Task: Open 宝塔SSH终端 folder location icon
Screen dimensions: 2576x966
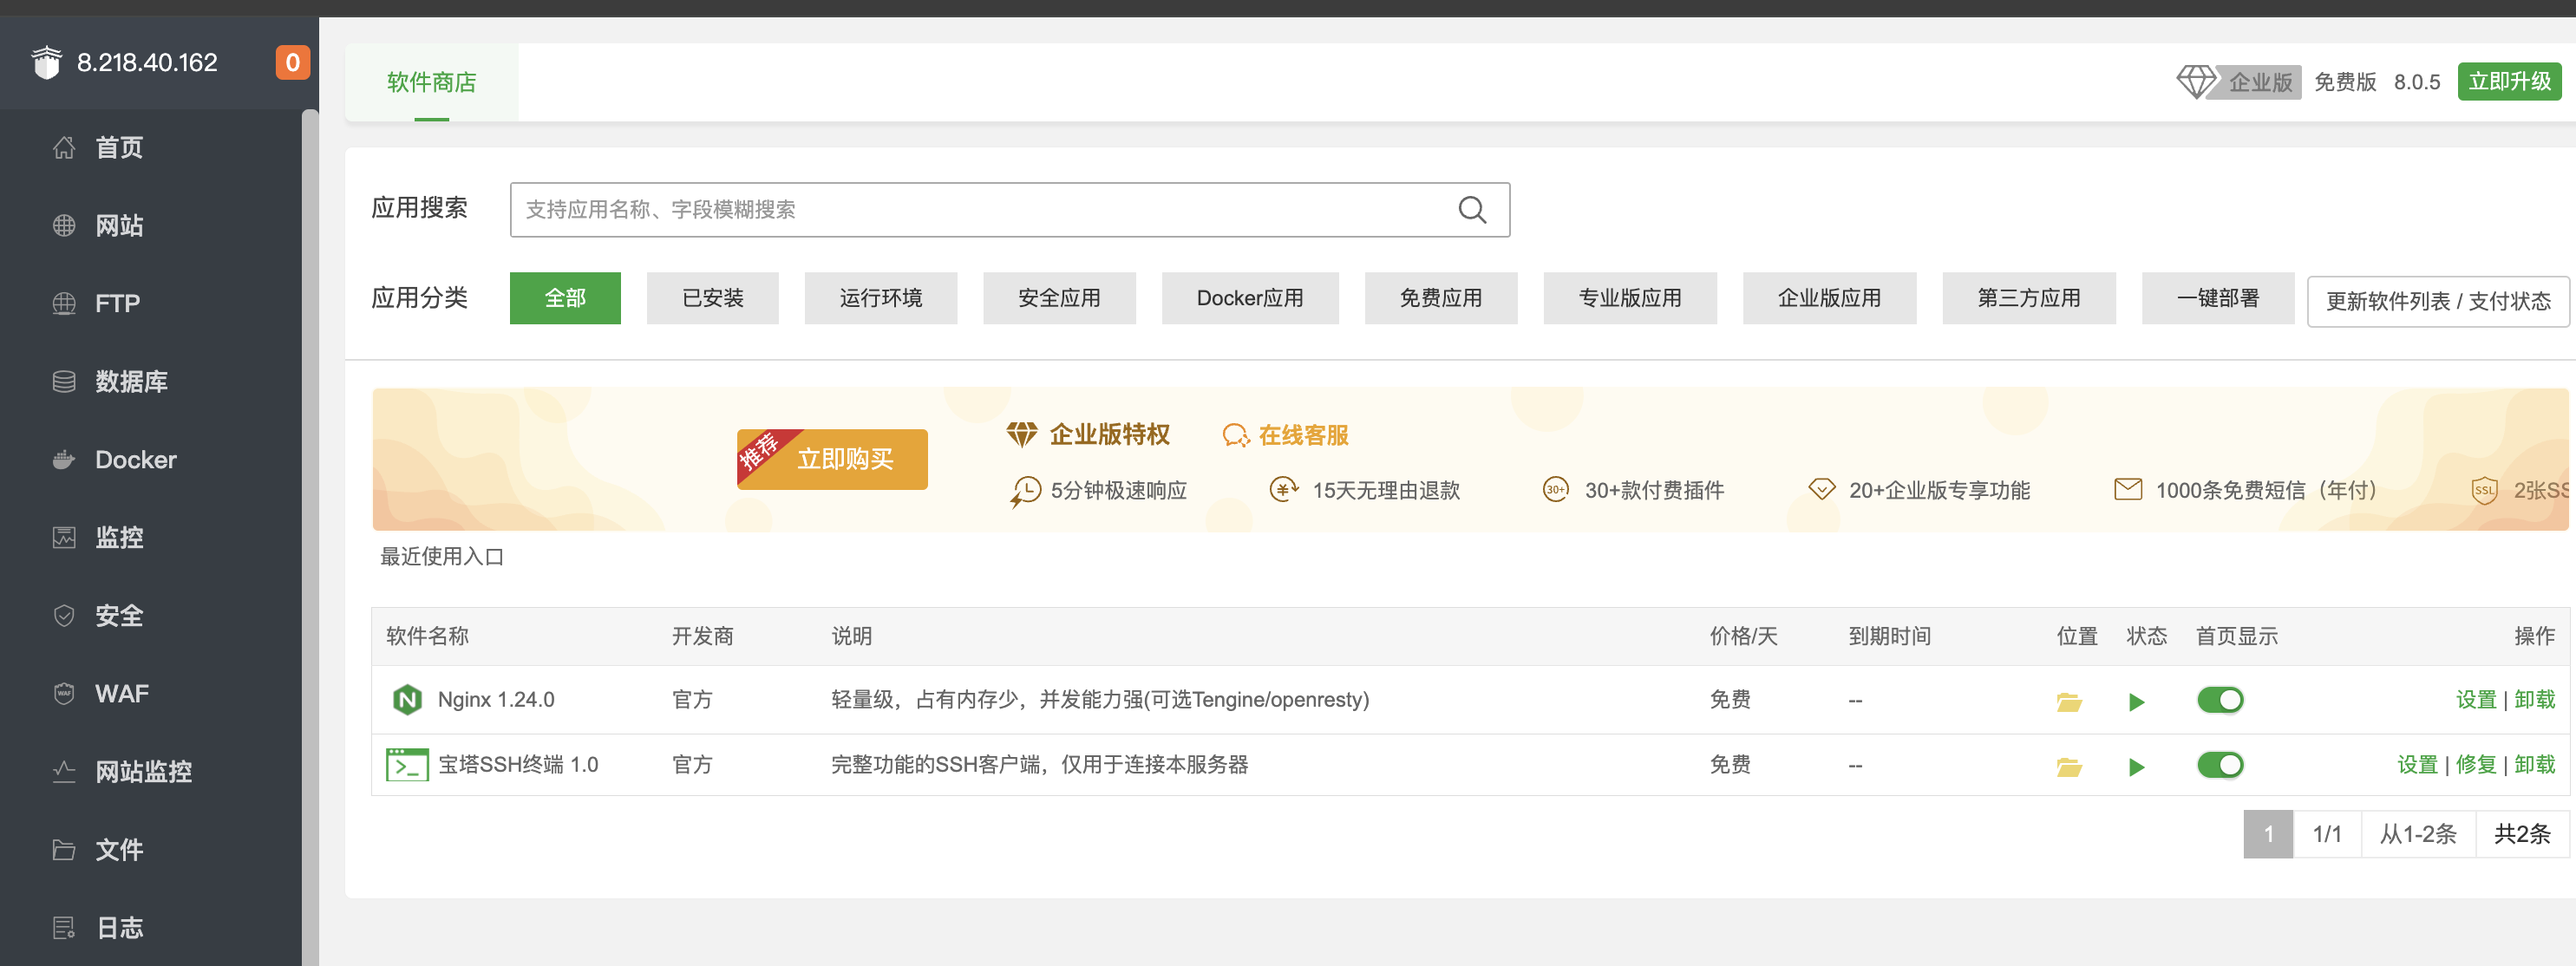Action: click(2069, 767)
